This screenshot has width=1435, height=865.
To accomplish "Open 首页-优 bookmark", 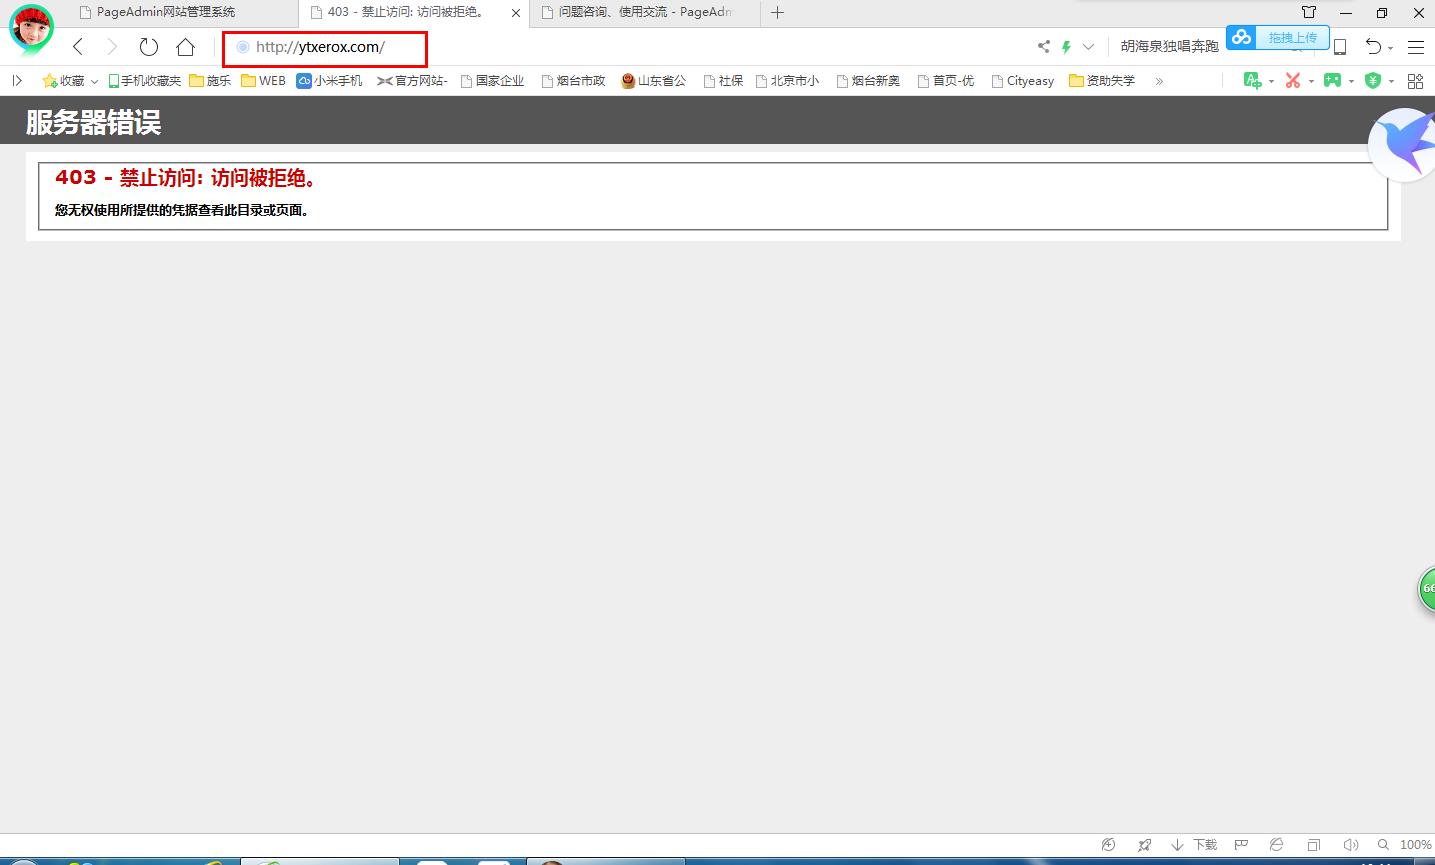I will click(945, 81).
